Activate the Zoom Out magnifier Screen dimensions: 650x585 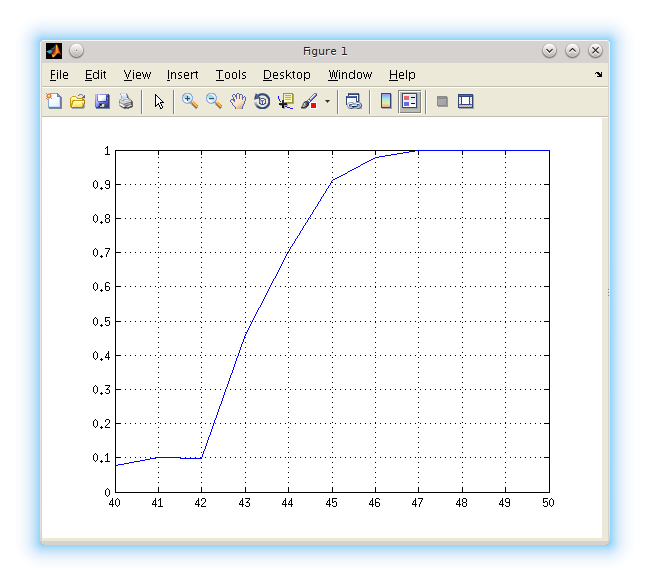click(214, 101)
